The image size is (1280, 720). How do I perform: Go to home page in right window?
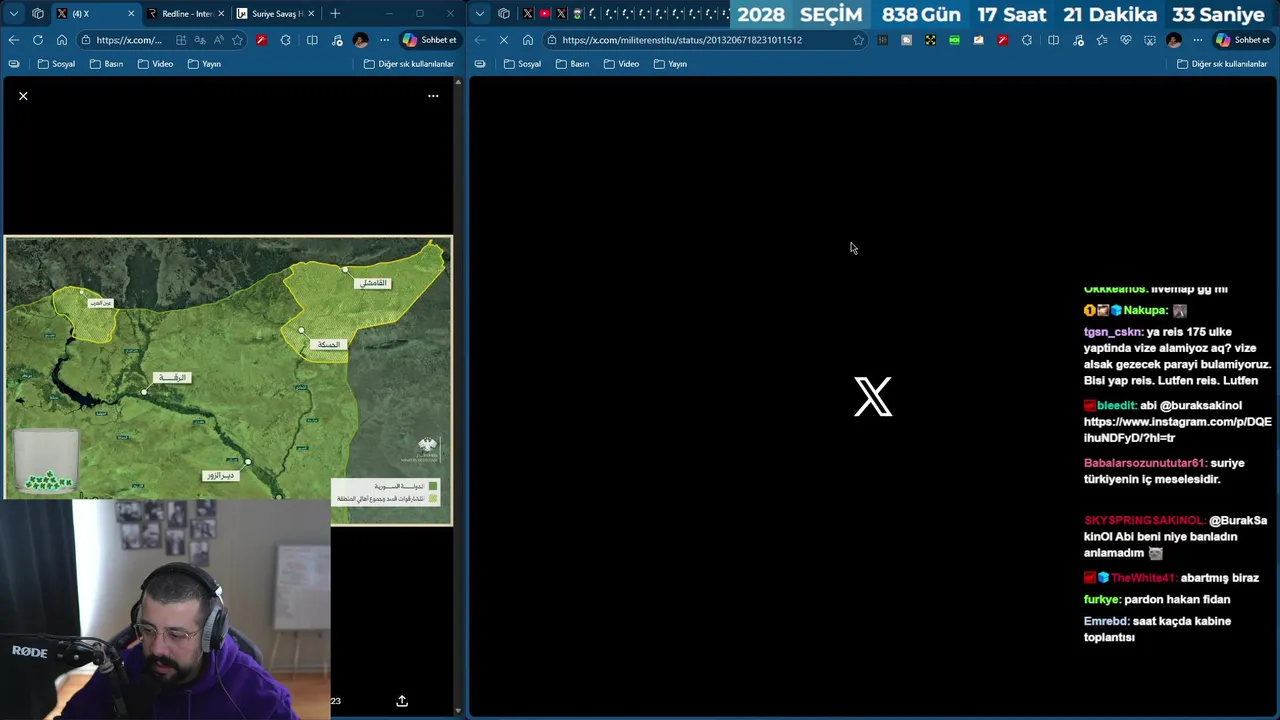coord(528,40)
